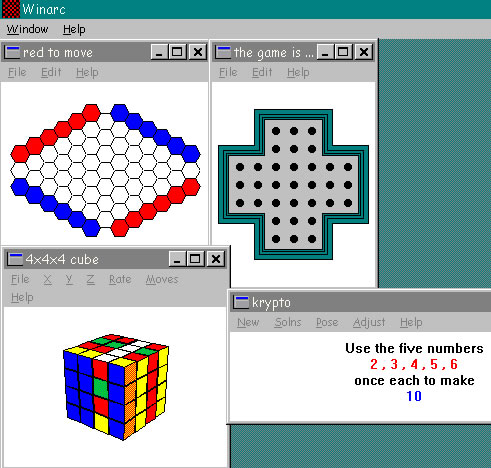Open the peg solitaire window's system menu icon
Image resolution: width=491 pixels, height=468 pixels.
pyautogui.click(x=223, y=52)
